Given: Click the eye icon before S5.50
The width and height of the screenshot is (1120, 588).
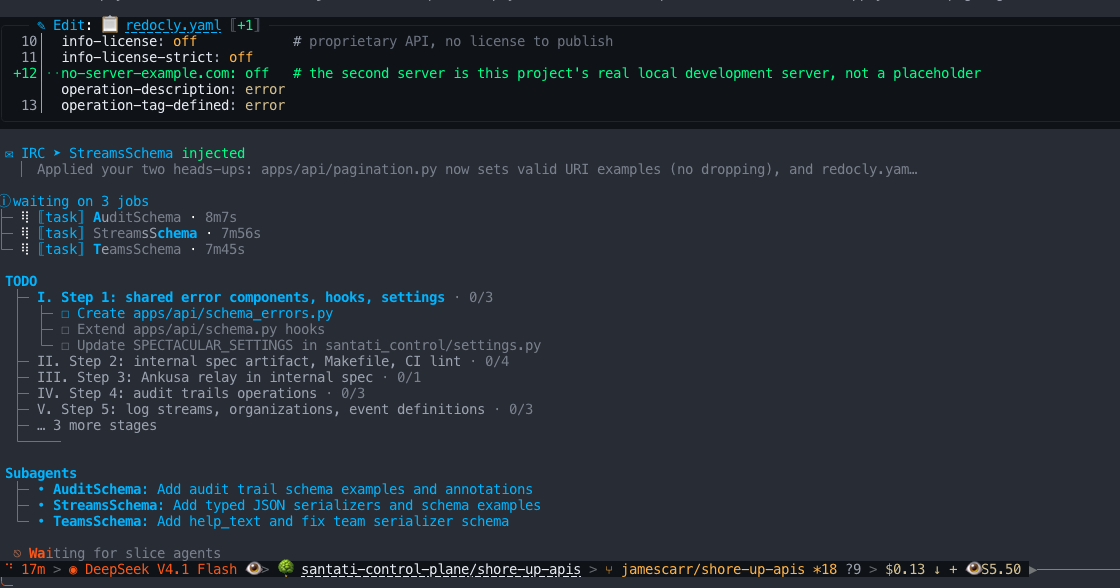Looking at the screenshot, I should (x=973, y=569).
